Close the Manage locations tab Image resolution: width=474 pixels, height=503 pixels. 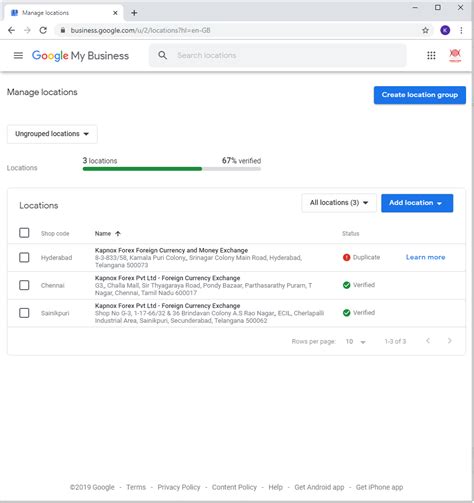pyautogui.click(x=115, y=13)
